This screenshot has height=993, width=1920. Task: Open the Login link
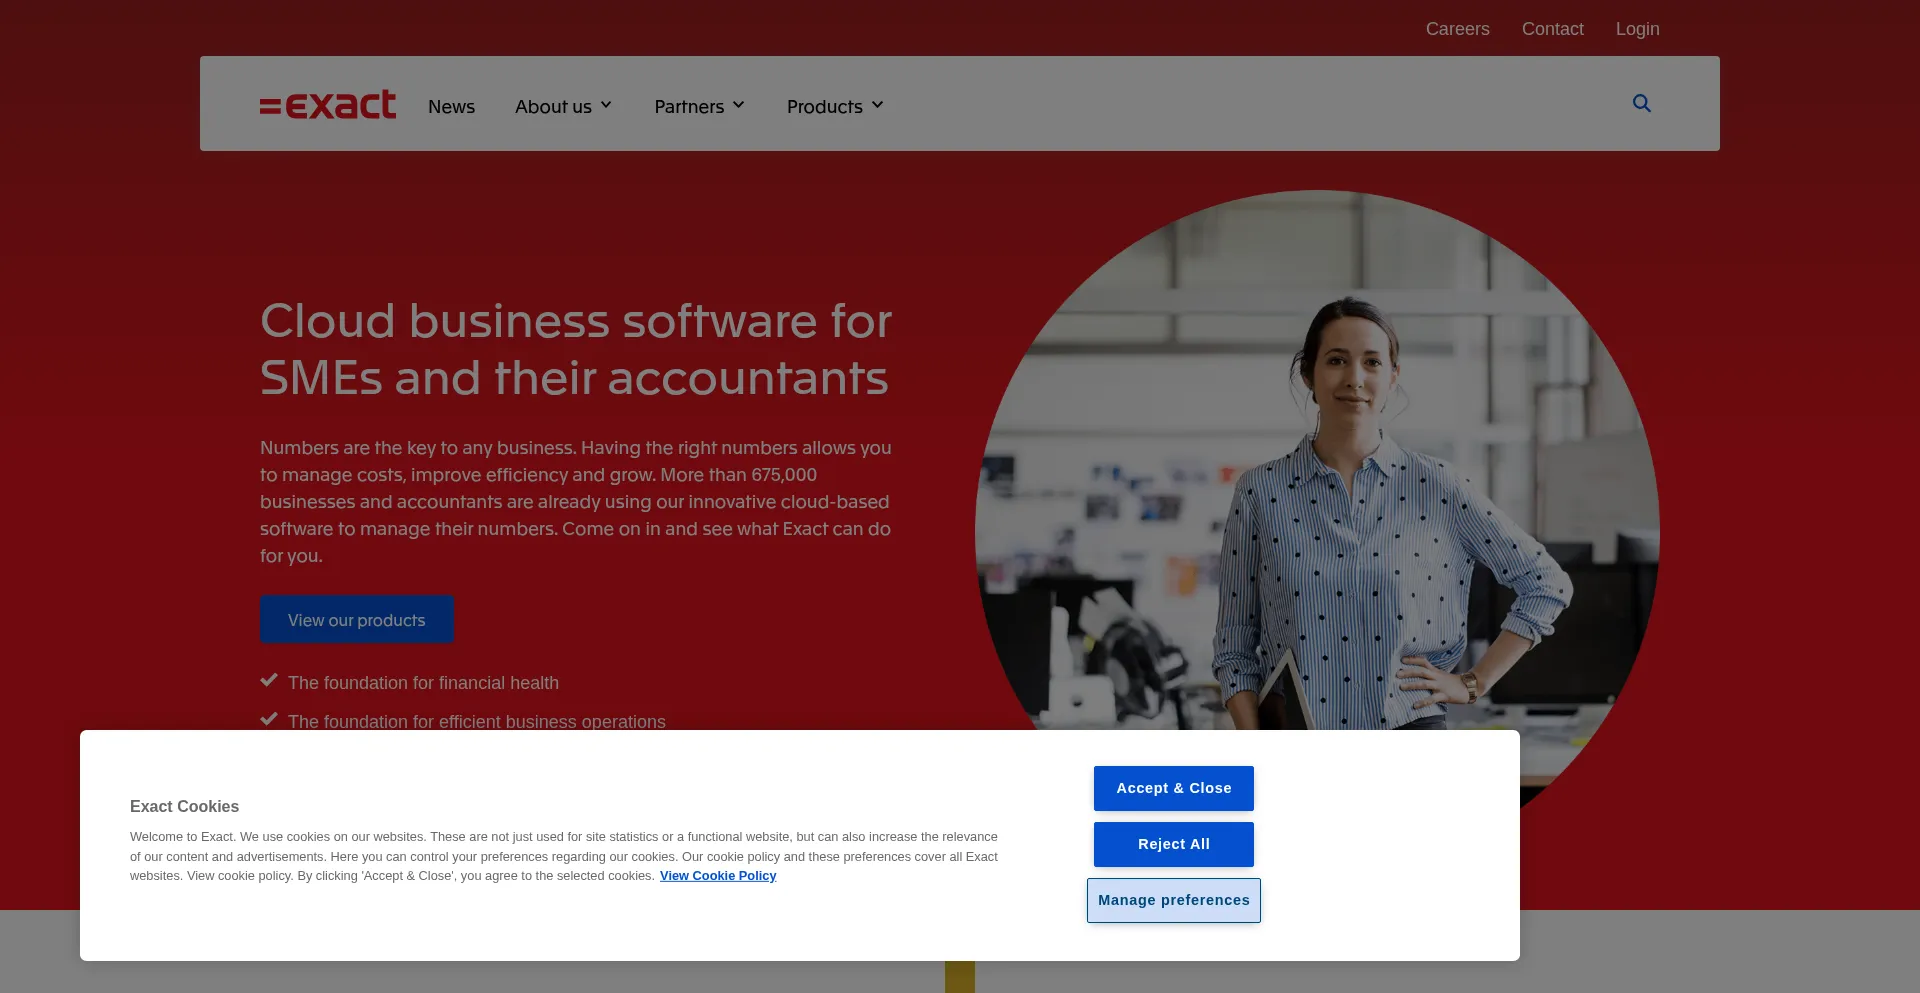pyautogui.click(x=1637, y=29)
